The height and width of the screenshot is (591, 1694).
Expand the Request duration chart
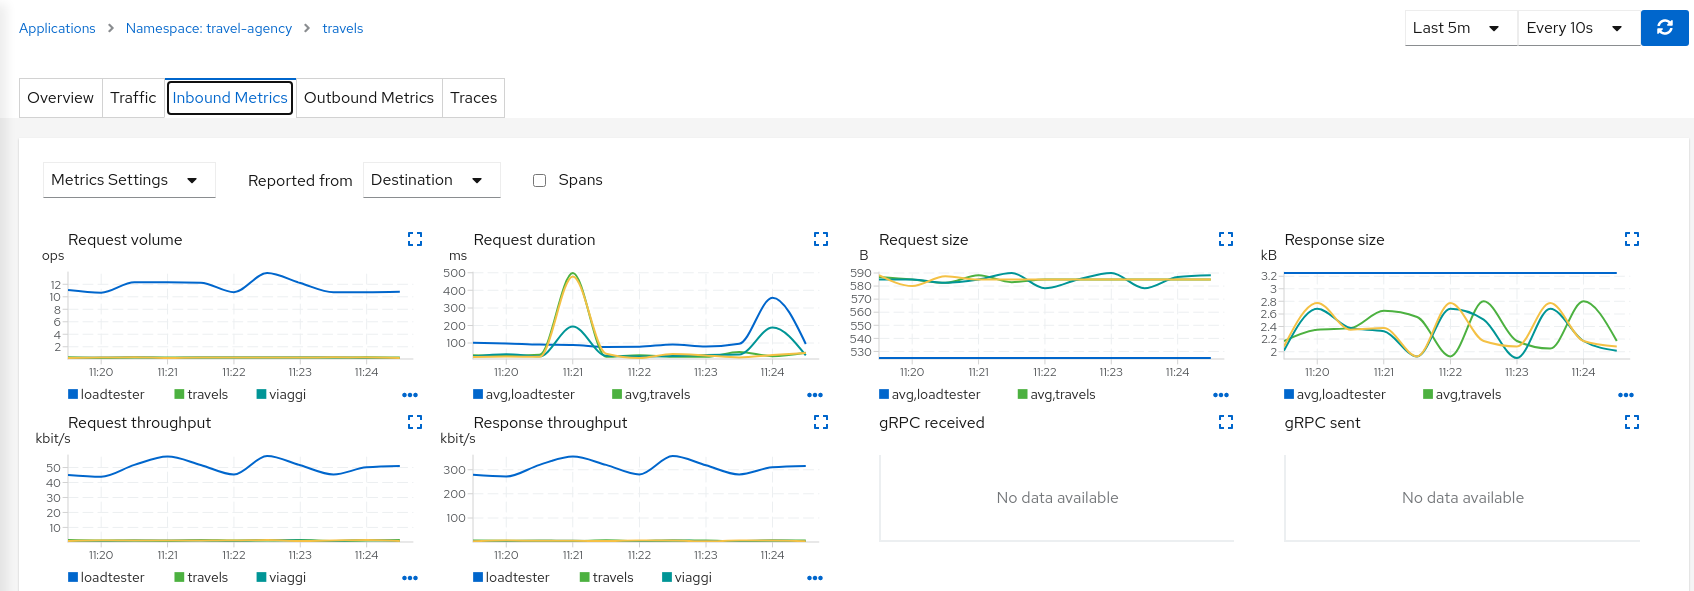tap(820, 239)
